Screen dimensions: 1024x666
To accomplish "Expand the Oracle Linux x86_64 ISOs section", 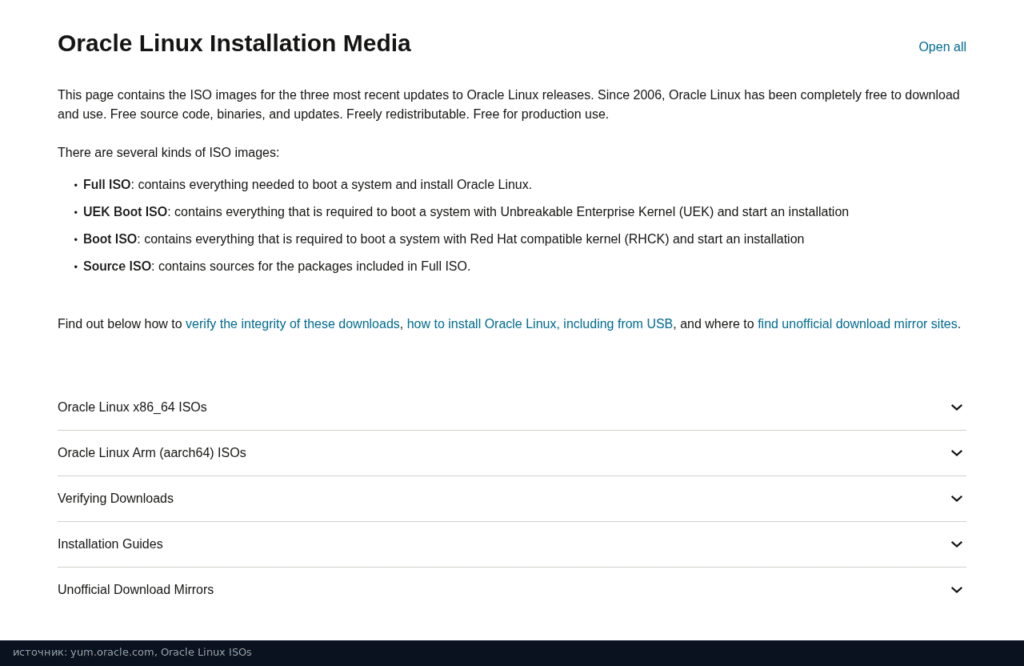I will pyautogui.click(x=511, y=407).
